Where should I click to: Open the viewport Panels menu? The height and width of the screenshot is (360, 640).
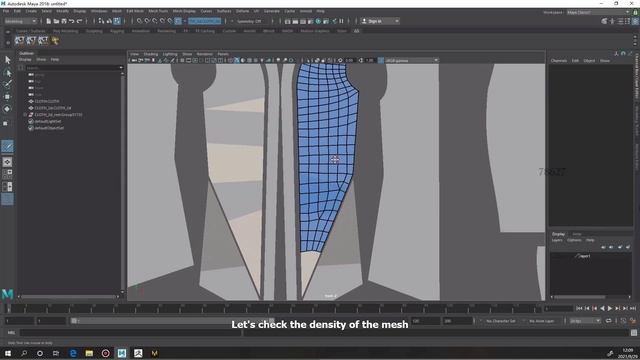(223, 54)
